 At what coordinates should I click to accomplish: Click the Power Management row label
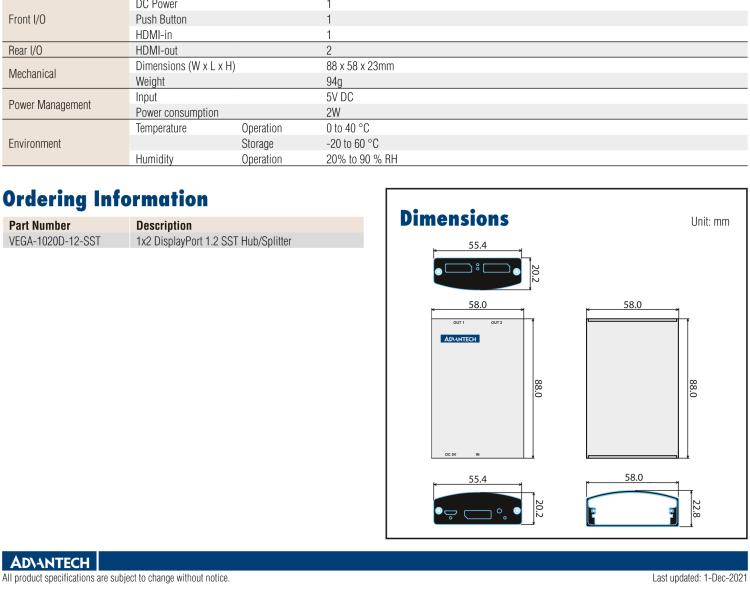tap(48, 104)
